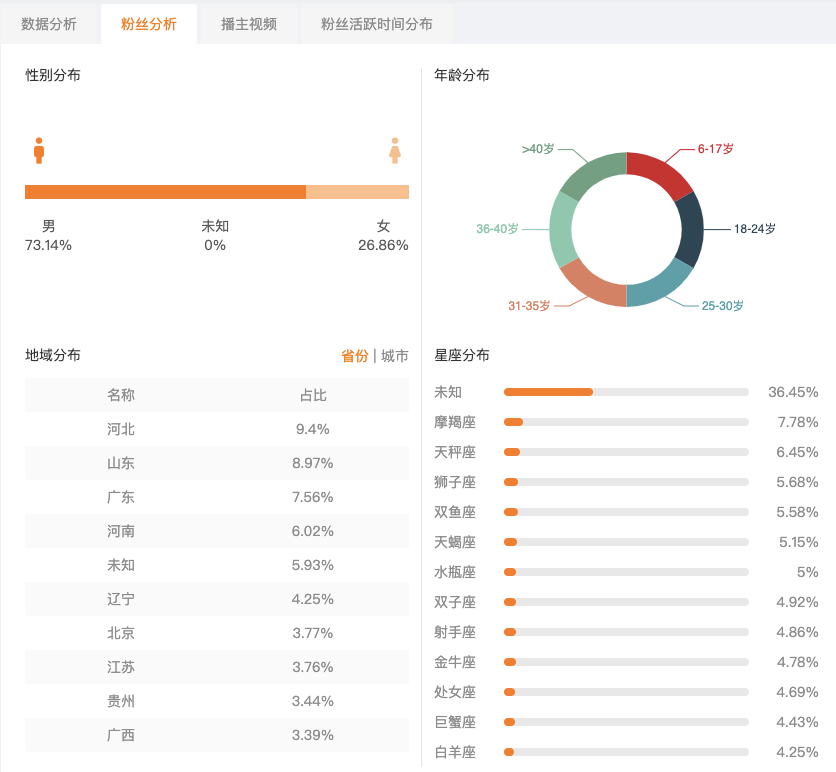
Task: Select the 粉丝活跃时间分布 tab
Action: click(376, 24)
